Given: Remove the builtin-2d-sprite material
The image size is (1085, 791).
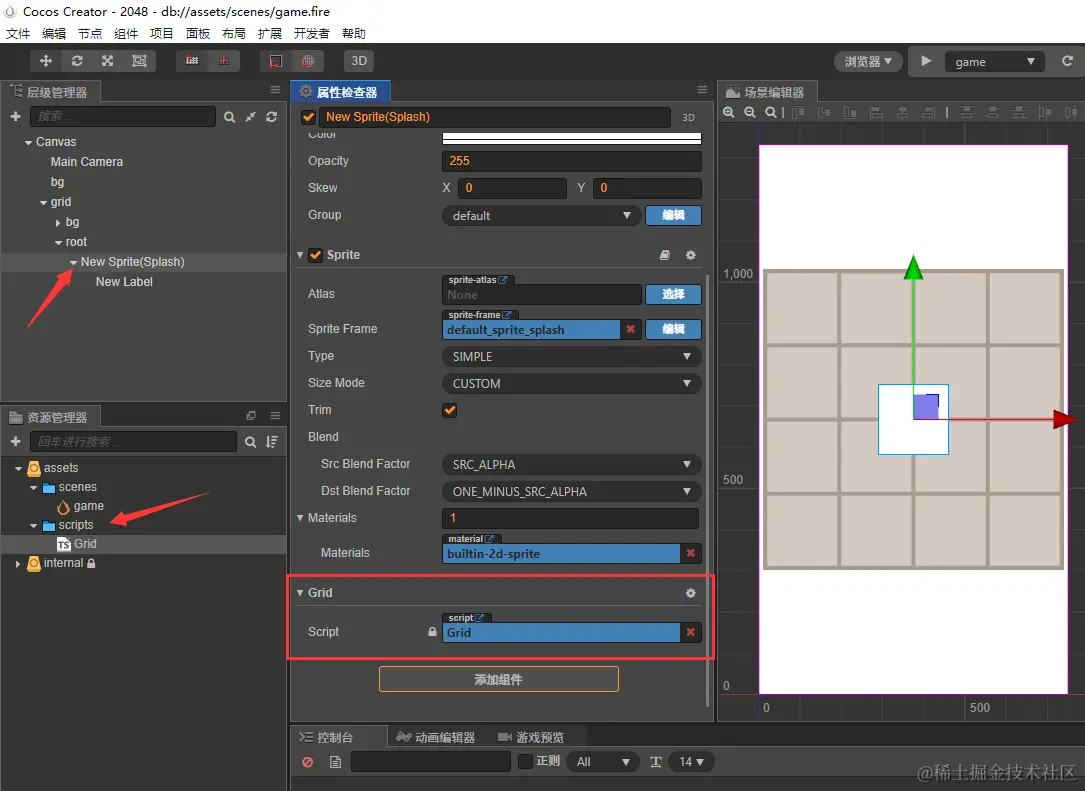Looking at the screenshot, I should (x=691, y=553).
